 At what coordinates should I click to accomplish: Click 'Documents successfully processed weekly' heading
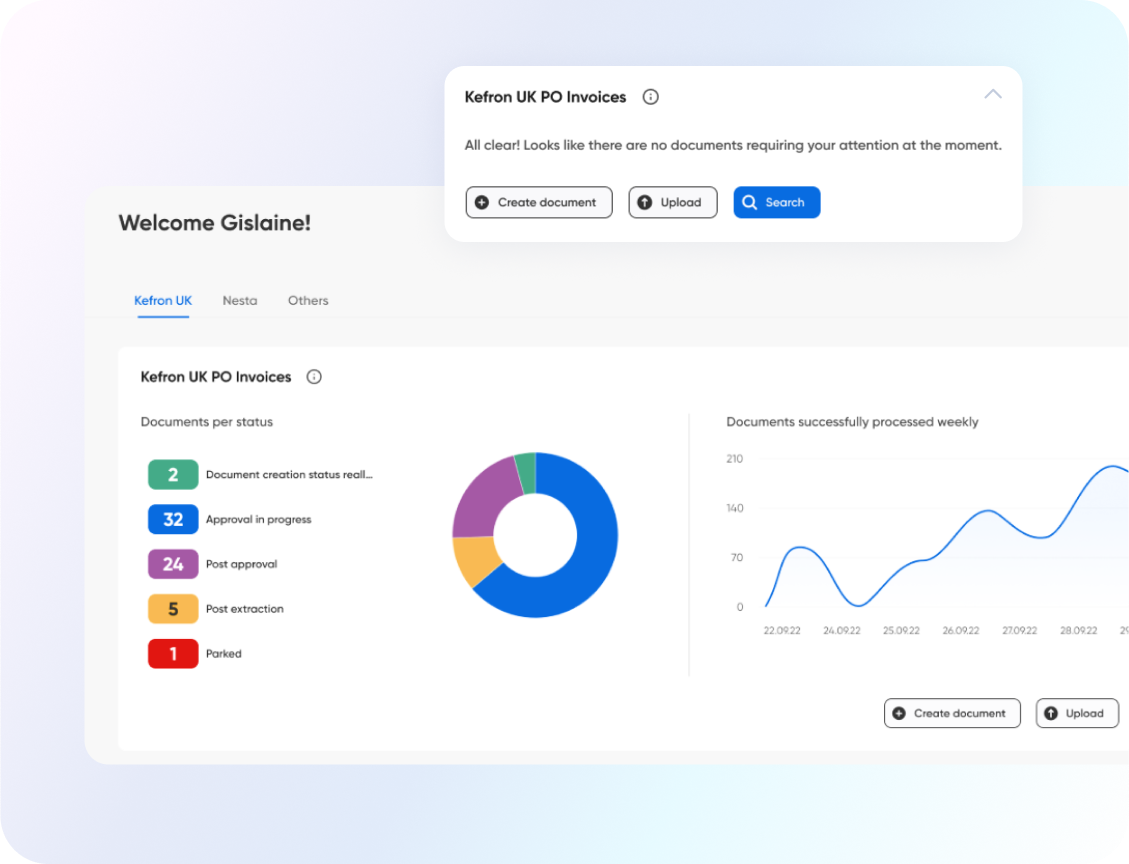pos(852,422)
